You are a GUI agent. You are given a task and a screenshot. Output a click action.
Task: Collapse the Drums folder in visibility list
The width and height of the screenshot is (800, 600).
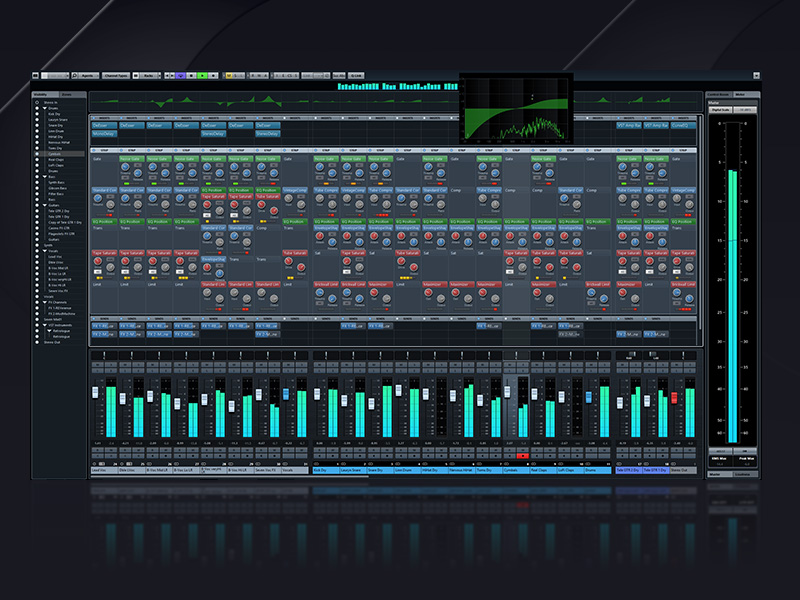(42, 107)
